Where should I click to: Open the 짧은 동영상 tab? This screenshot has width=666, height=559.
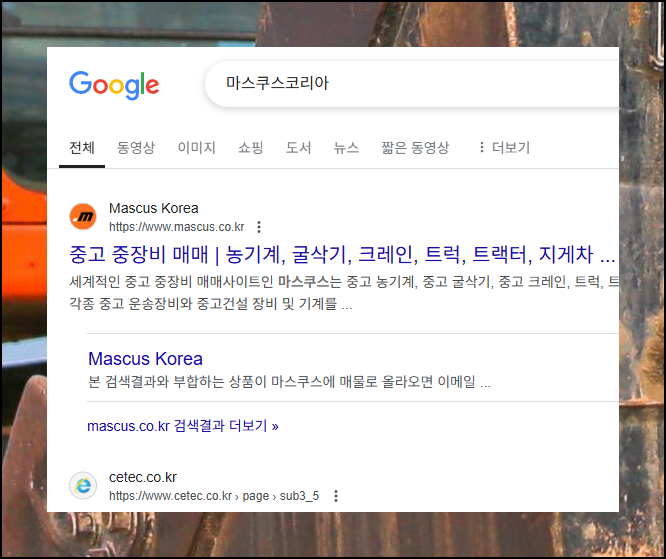click(415, 147)
